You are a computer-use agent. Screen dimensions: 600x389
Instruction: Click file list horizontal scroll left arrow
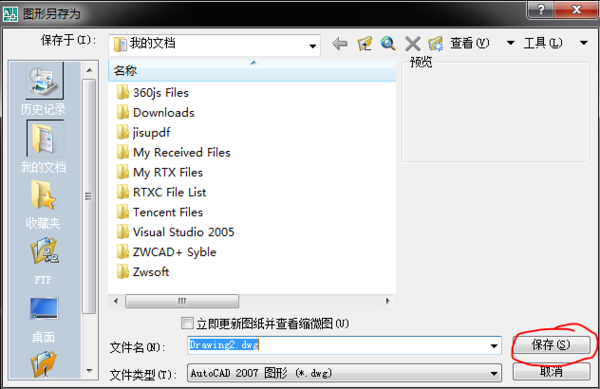pos(116,301)
